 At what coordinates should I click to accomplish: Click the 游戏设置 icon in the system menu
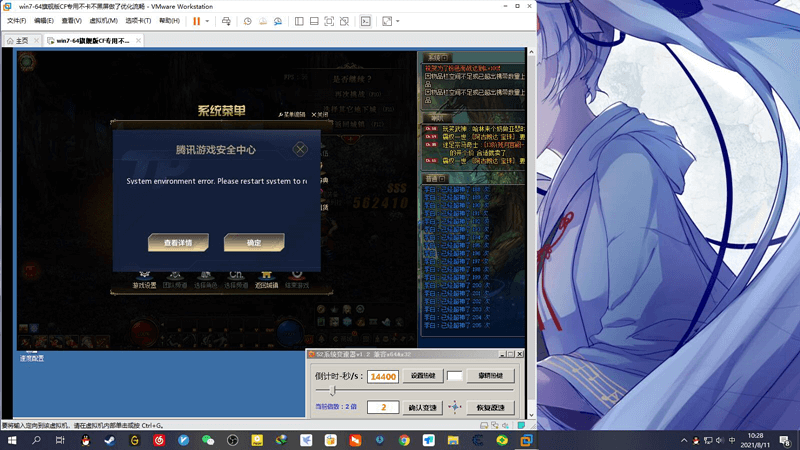(x=144, y=280)
